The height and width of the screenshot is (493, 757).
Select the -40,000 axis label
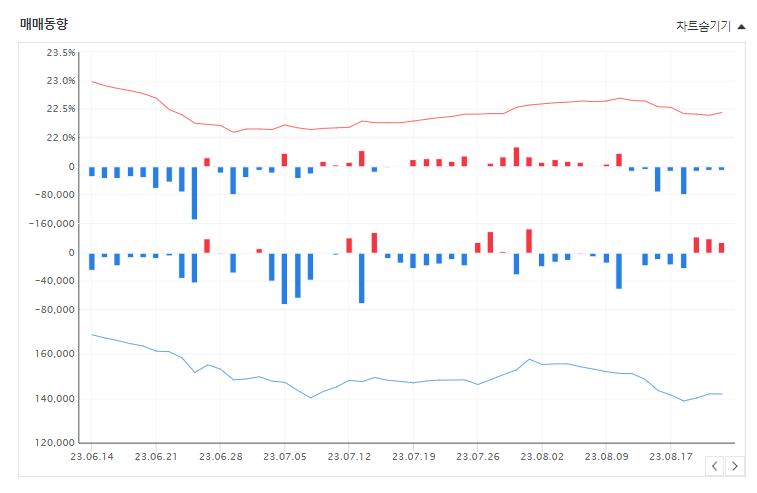pos(55,281)
